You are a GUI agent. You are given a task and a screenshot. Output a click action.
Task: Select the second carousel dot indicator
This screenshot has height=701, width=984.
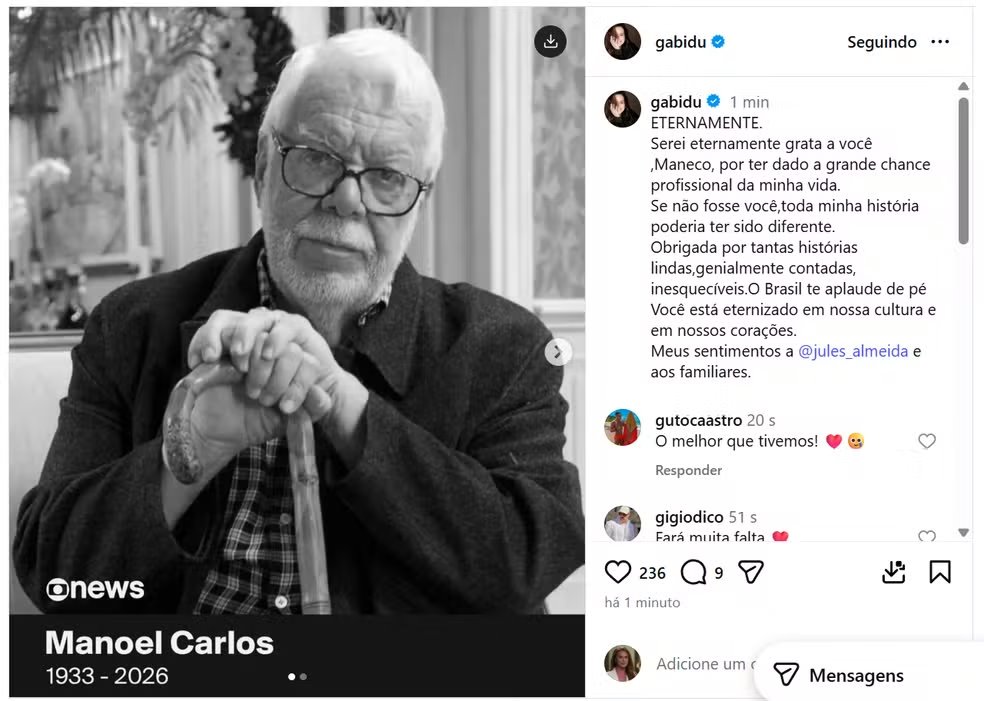coord(304,677)
